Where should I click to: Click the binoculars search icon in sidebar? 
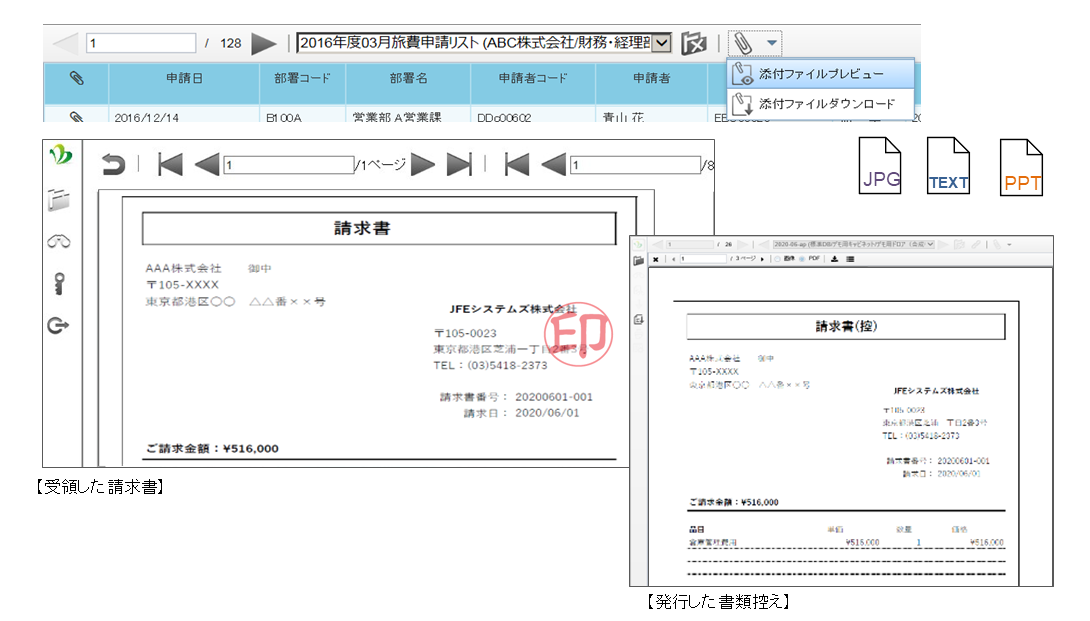[59, 242]
